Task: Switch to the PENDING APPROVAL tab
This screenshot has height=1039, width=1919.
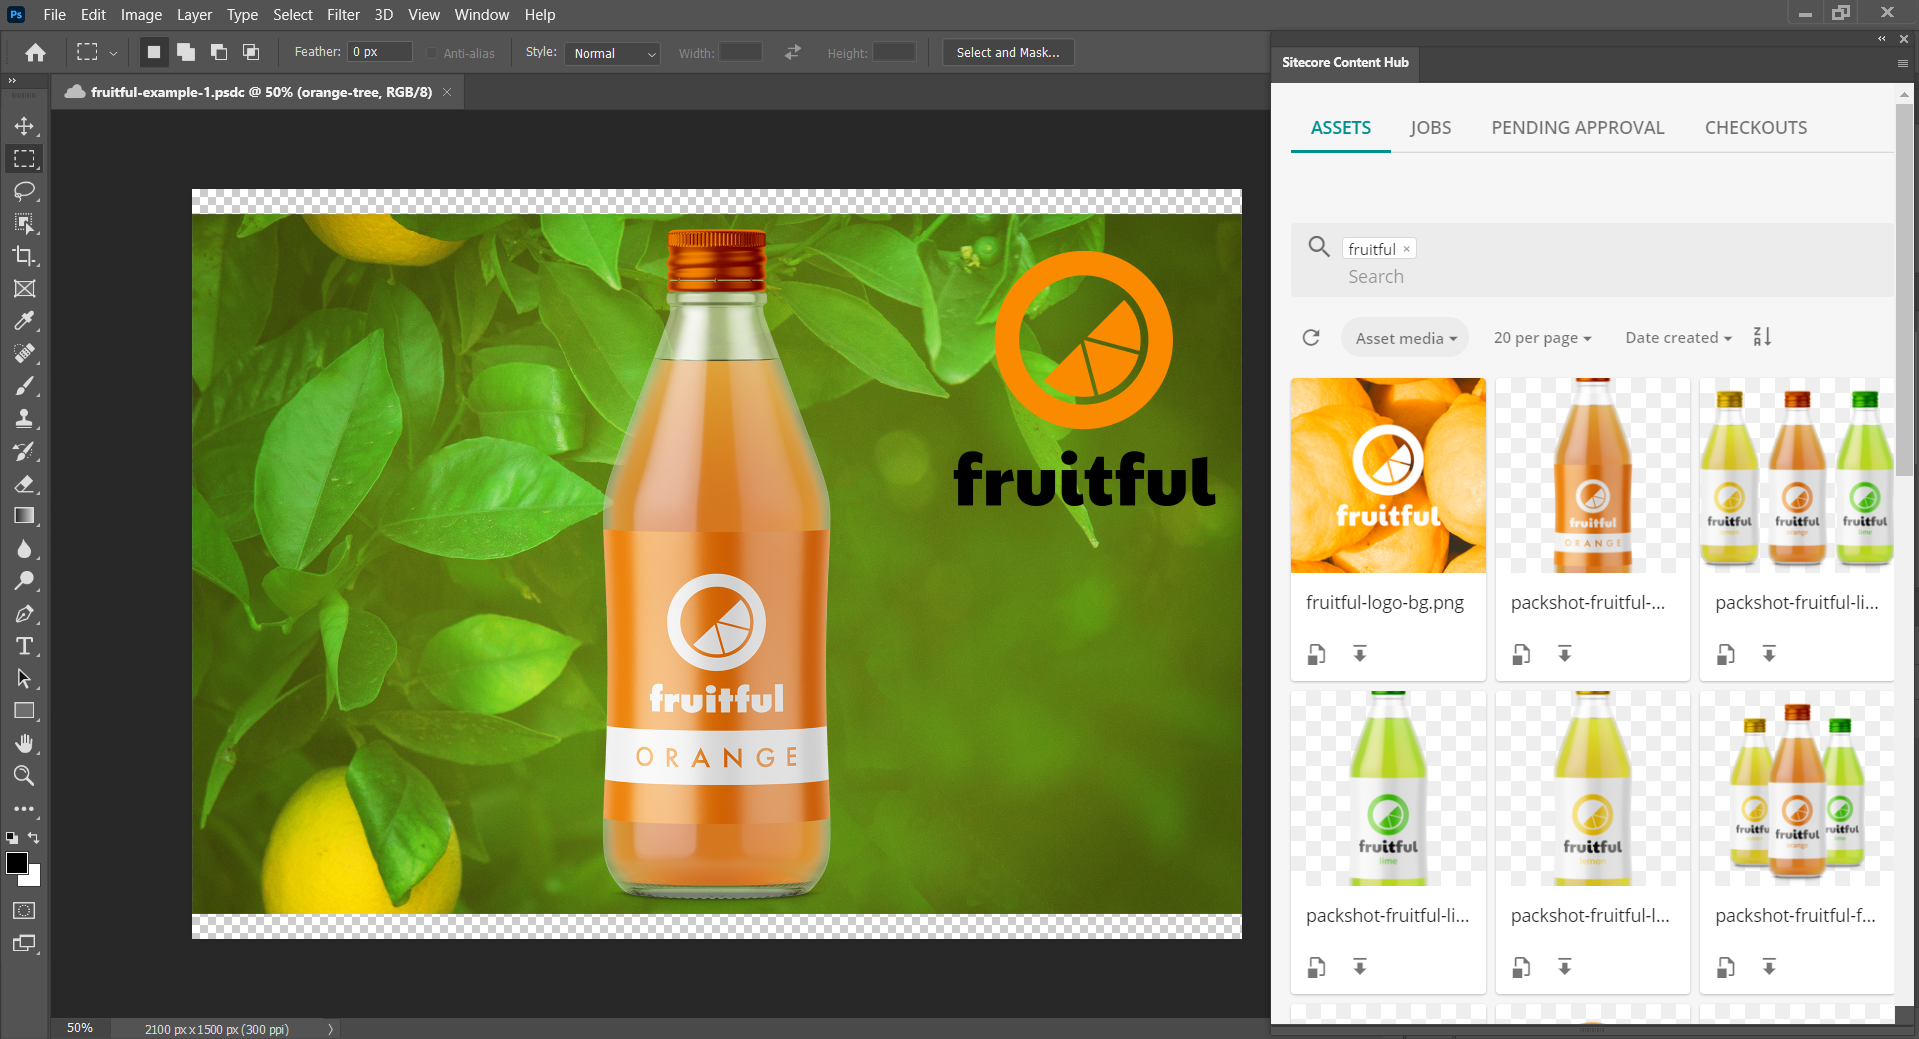Action: tap(1577, 128)
